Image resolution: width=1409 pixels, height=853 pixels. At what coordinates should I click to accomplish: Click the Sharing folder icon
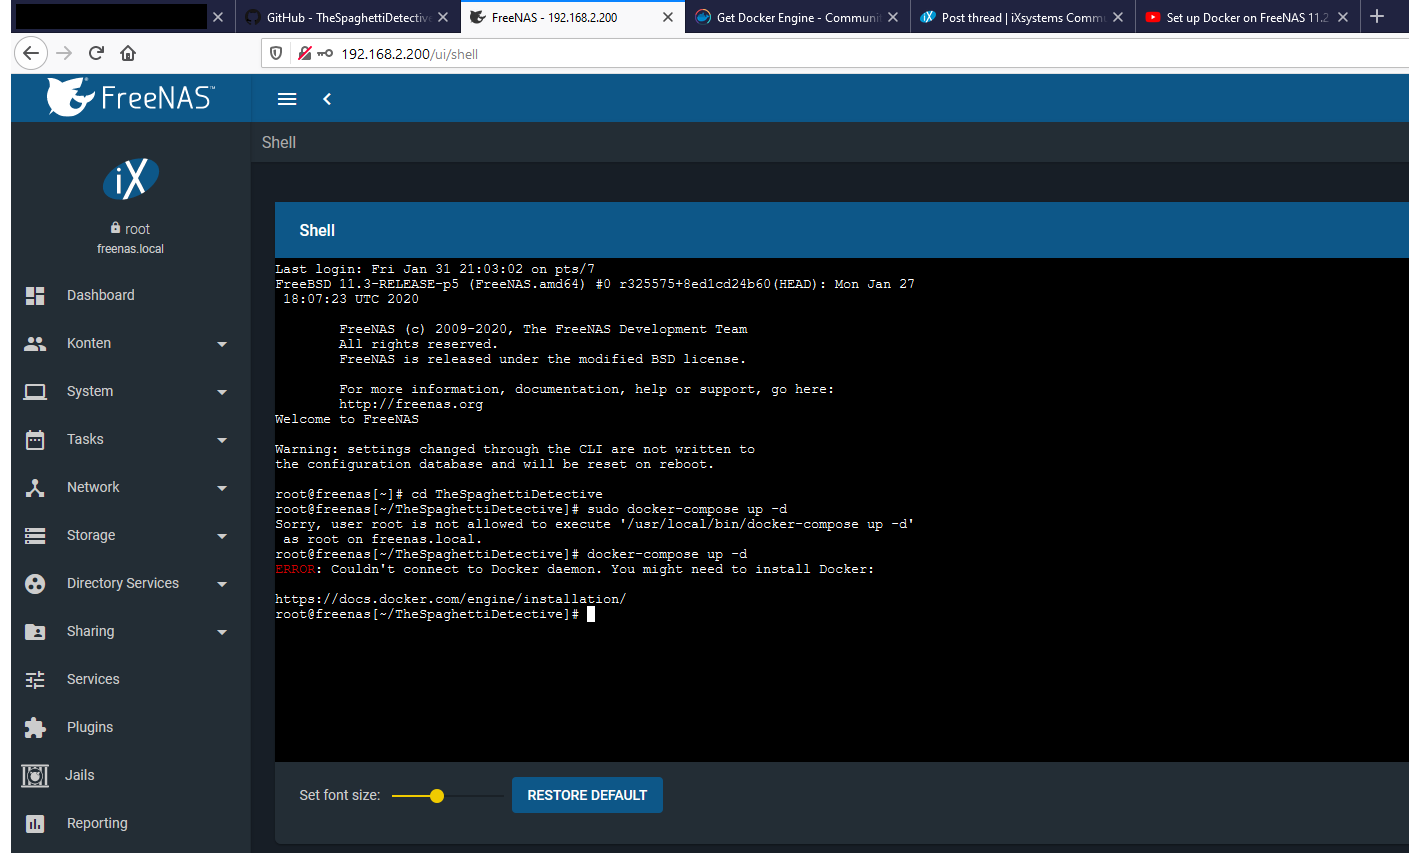pos(35,631)
